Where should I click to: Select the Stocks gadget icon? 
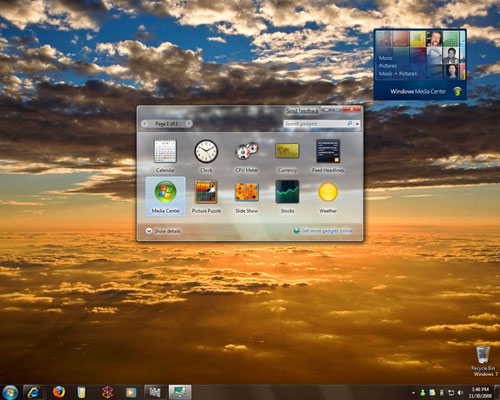pyautogui.click(x=287, y=192)
